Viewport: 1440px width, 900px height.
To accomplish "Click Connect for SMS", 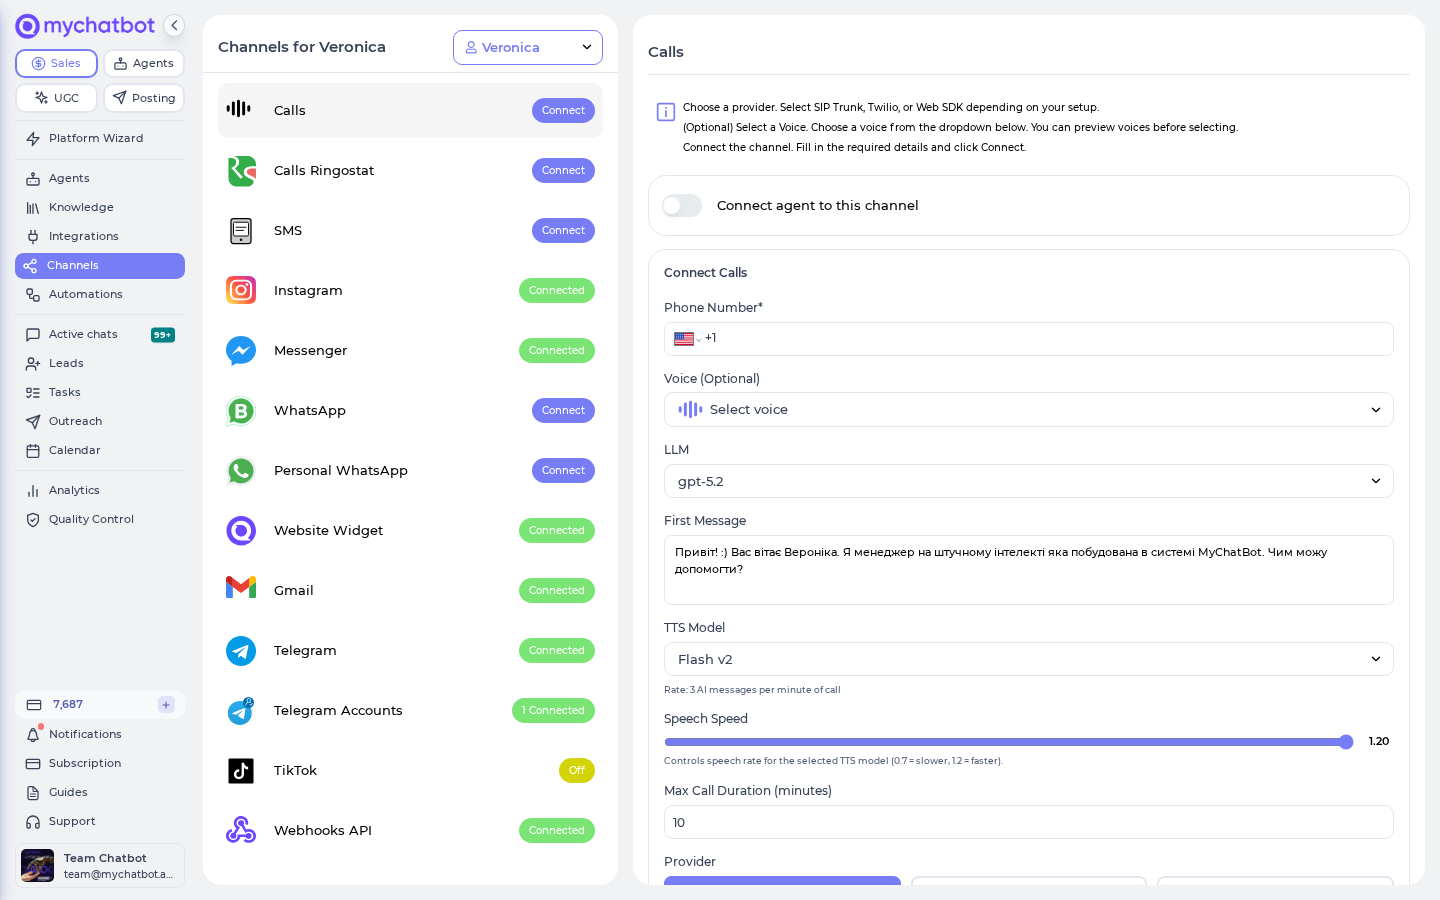I will pyautogui.click(x=563, y=230).
